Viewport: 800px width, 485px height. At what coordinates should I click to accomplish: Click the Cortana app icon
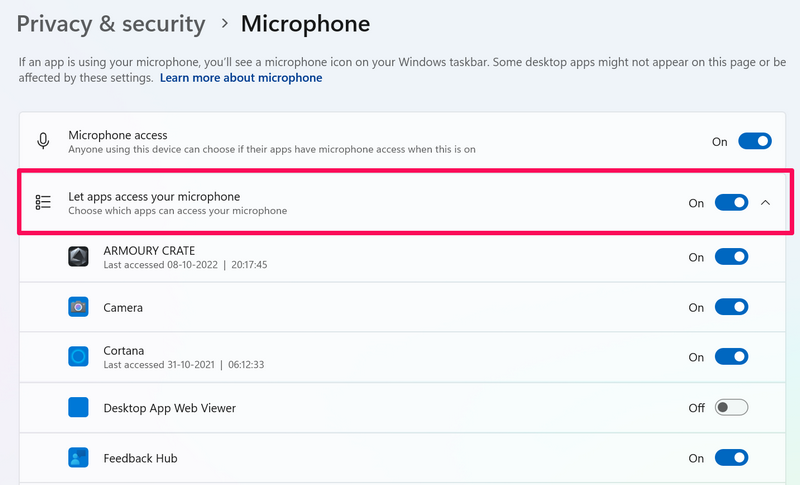[79, 357]
